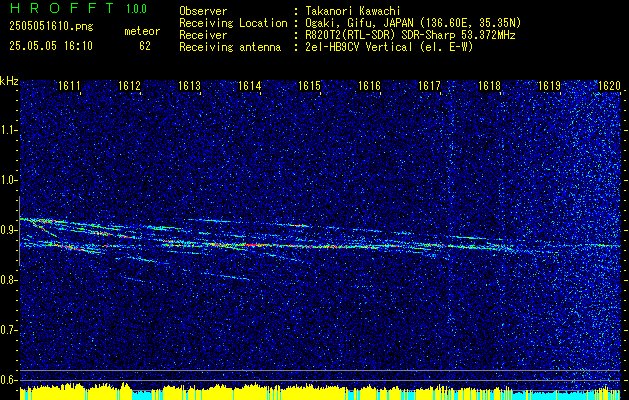
Task: Click the 1615 time marker
Action: (310, 85)
